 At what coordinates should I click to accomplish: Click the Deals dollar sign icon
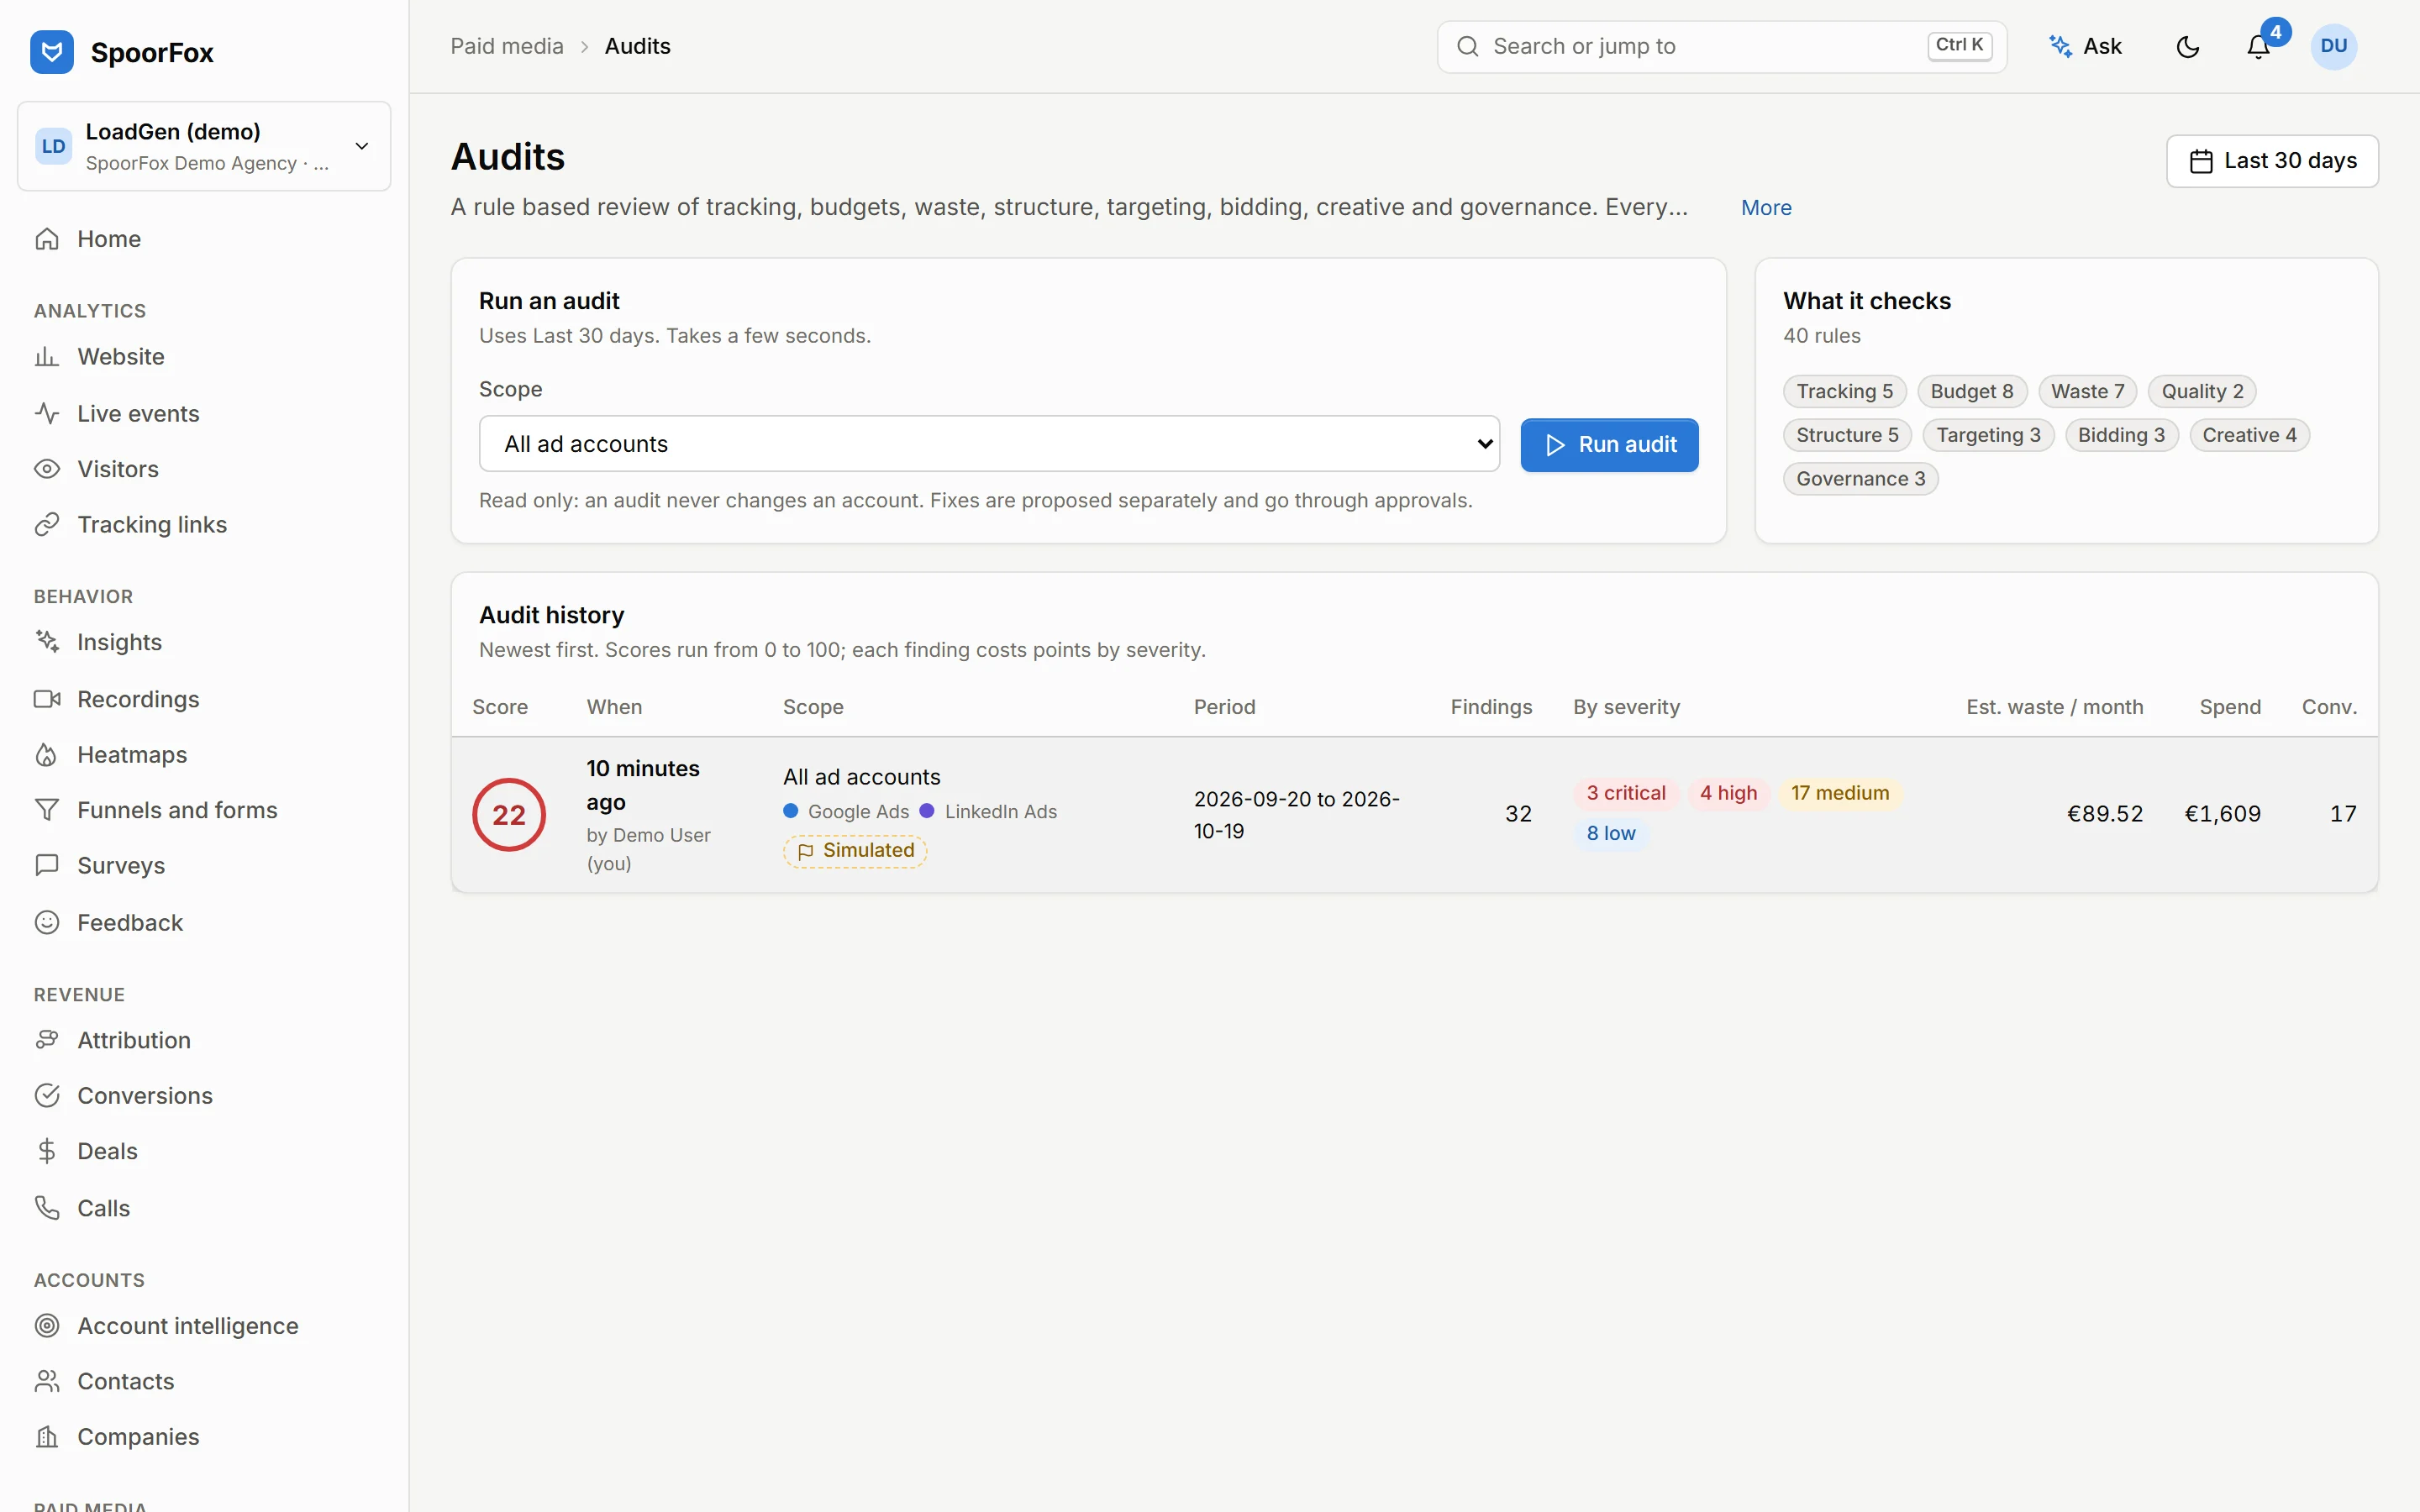47,1152
